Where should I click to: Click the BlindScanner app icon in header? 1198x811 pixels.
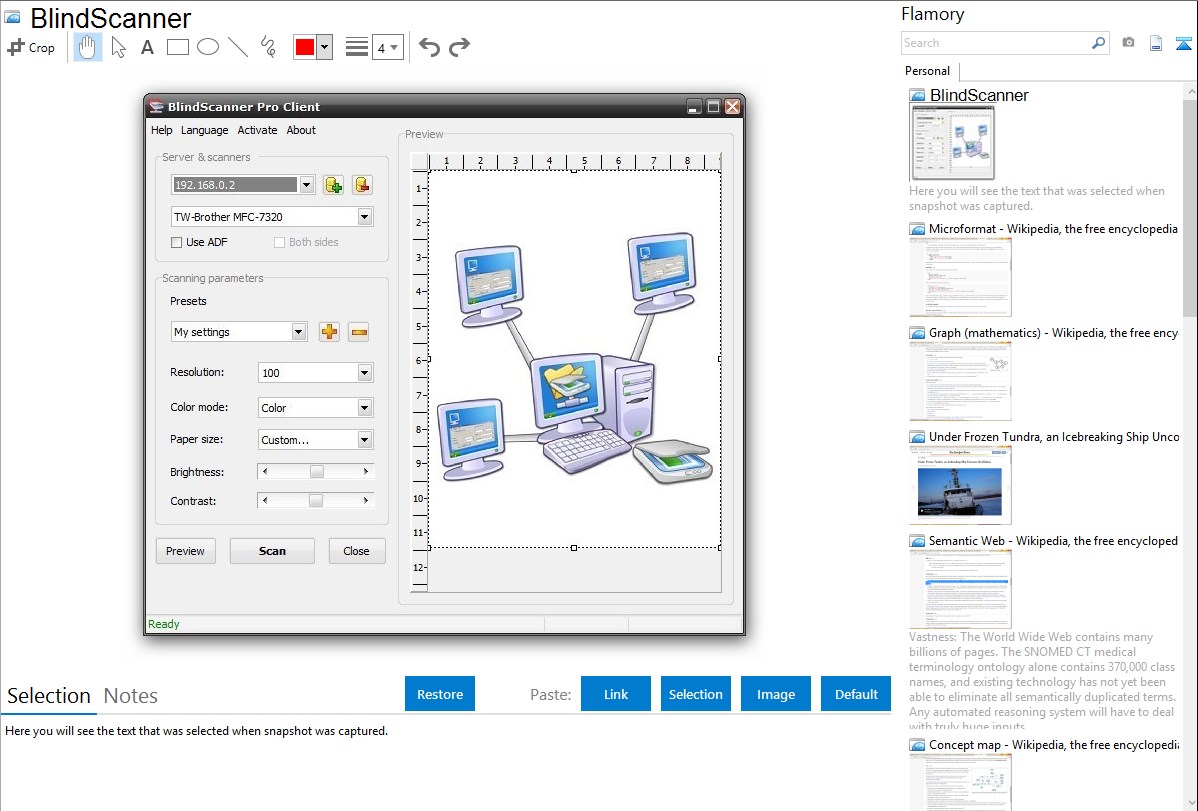(x=12, y=17)
